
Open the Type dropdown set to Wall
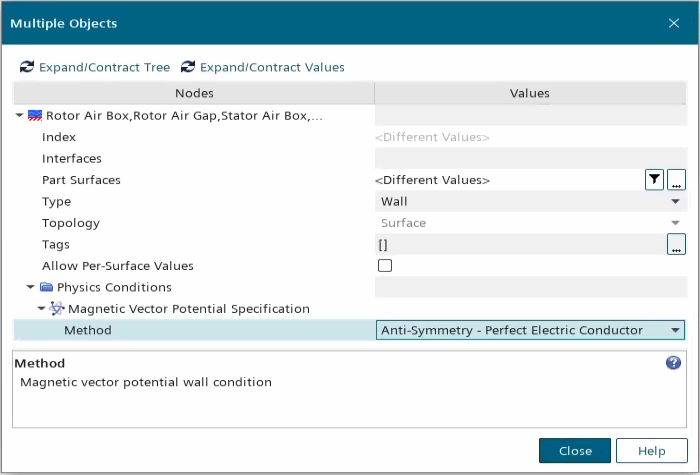(530, 202)
